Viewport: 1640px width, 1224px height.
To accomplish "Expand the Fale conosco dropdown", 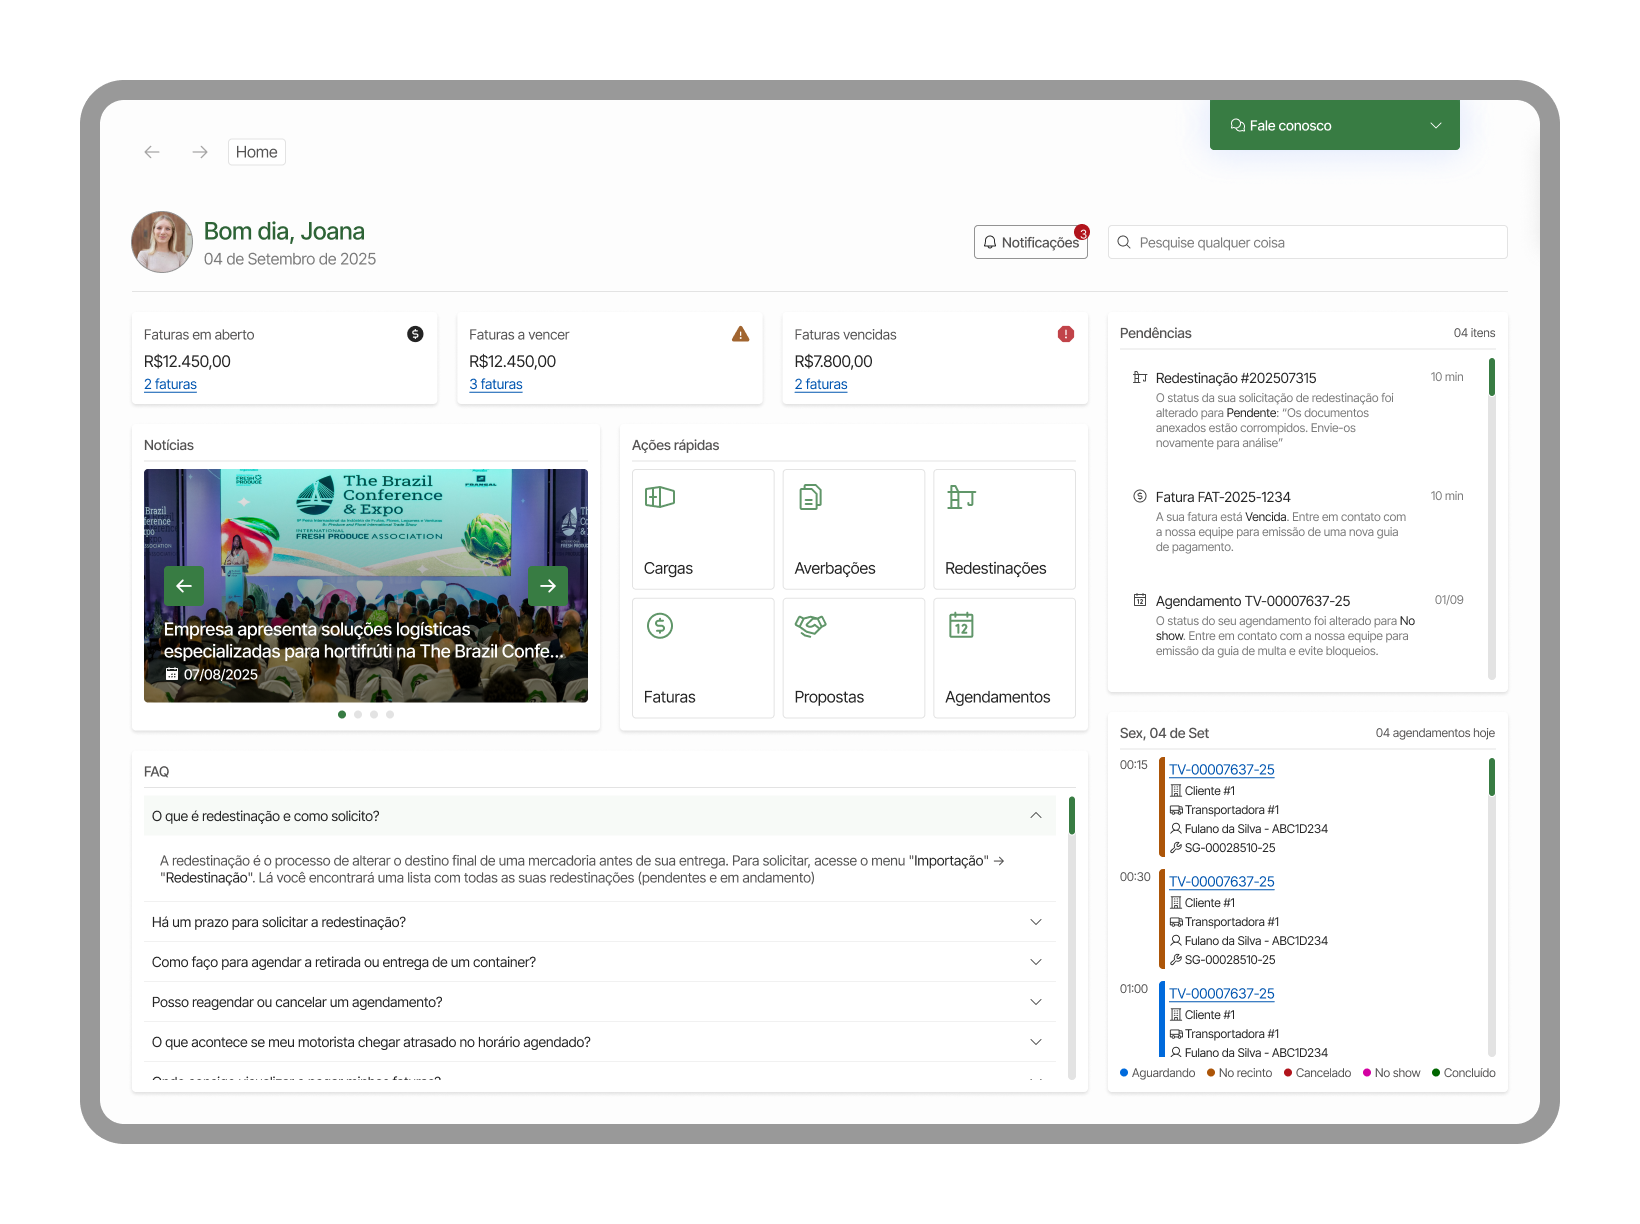I will [1335, 125].
